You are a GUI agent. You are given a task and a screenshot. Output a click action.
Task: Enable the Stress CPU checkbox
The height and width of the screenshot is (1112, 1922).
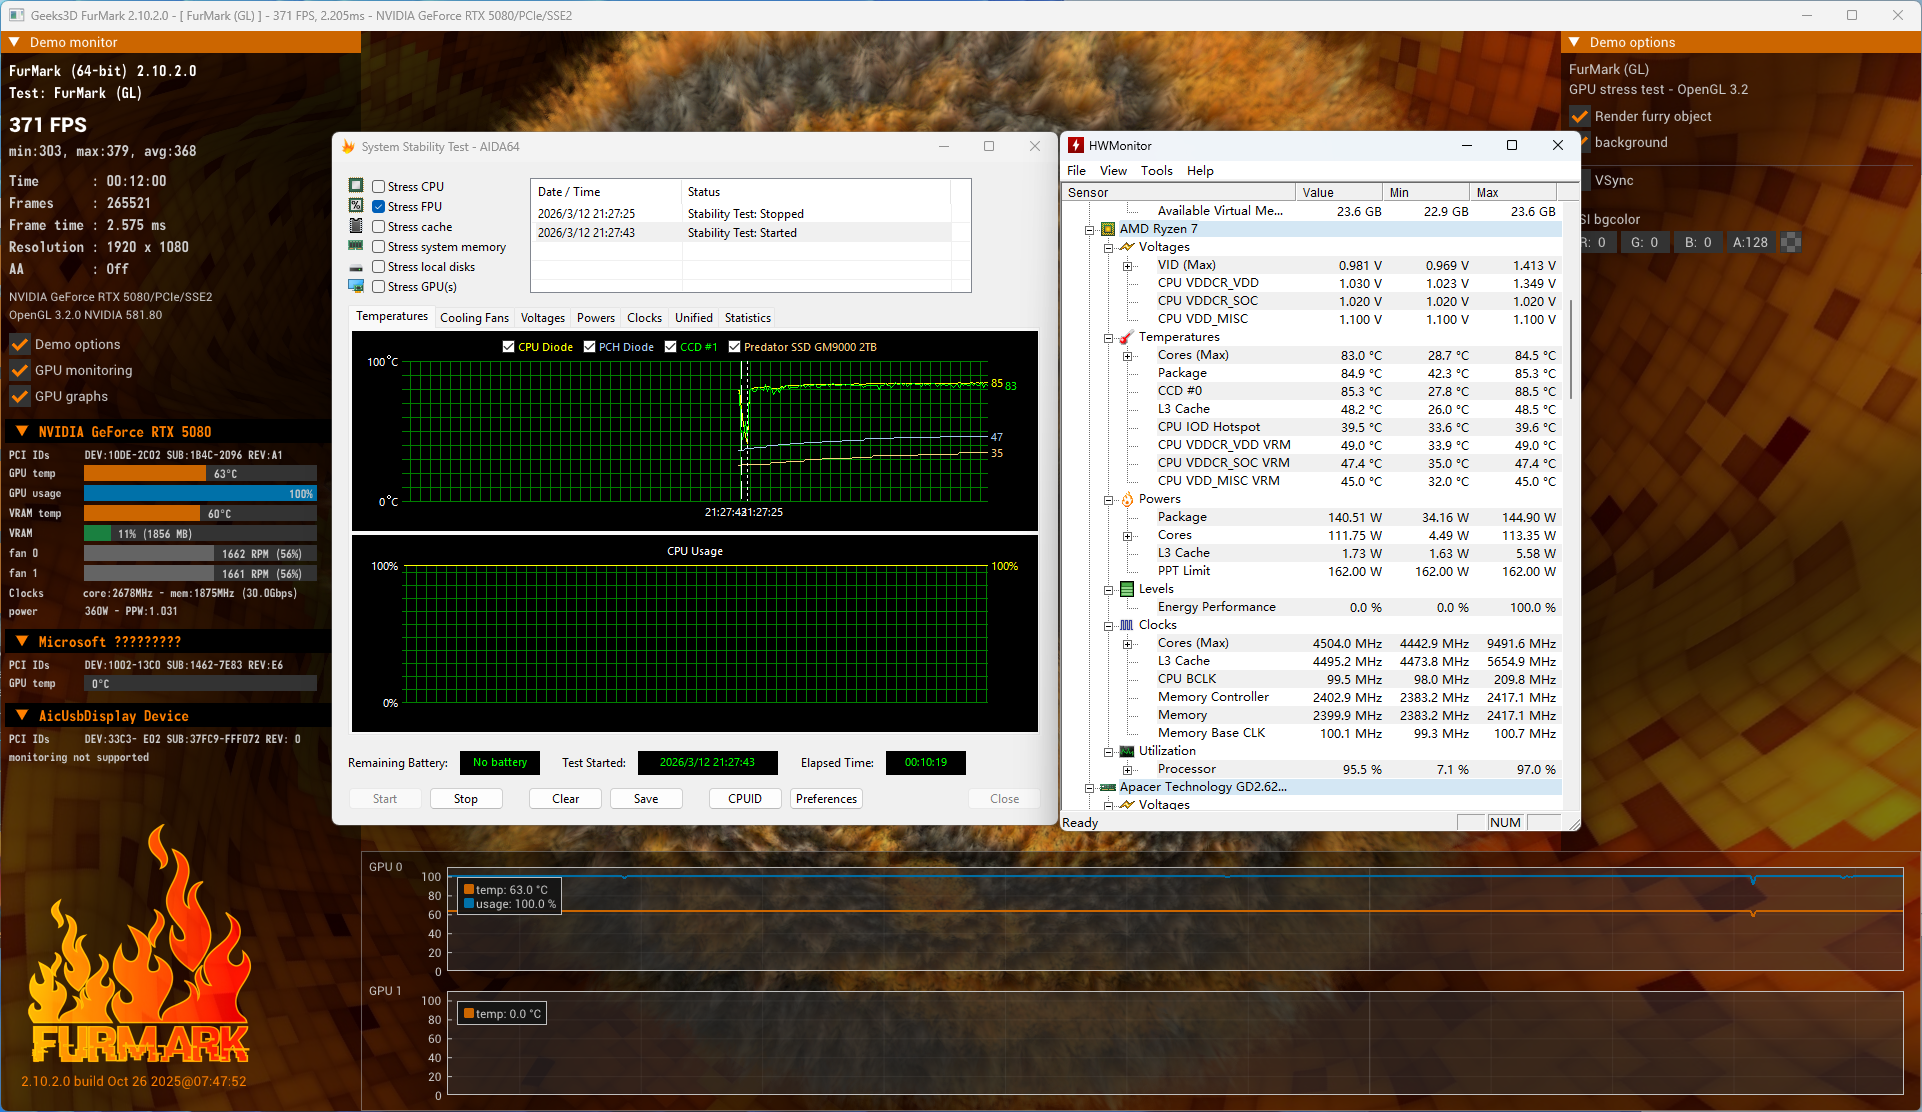[379, 187]
